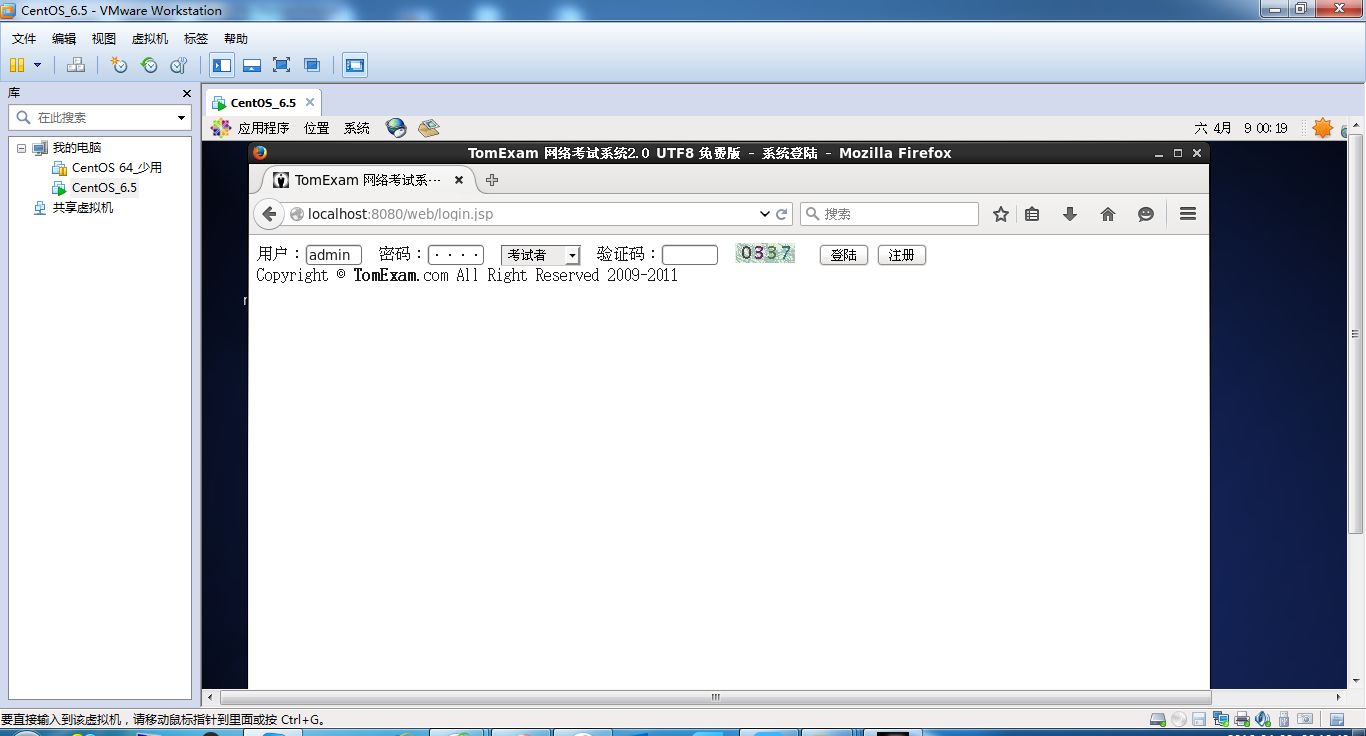1366x736 pixels.
Task: Launch the text editor icon in GNOME panel
Action: 429,128
